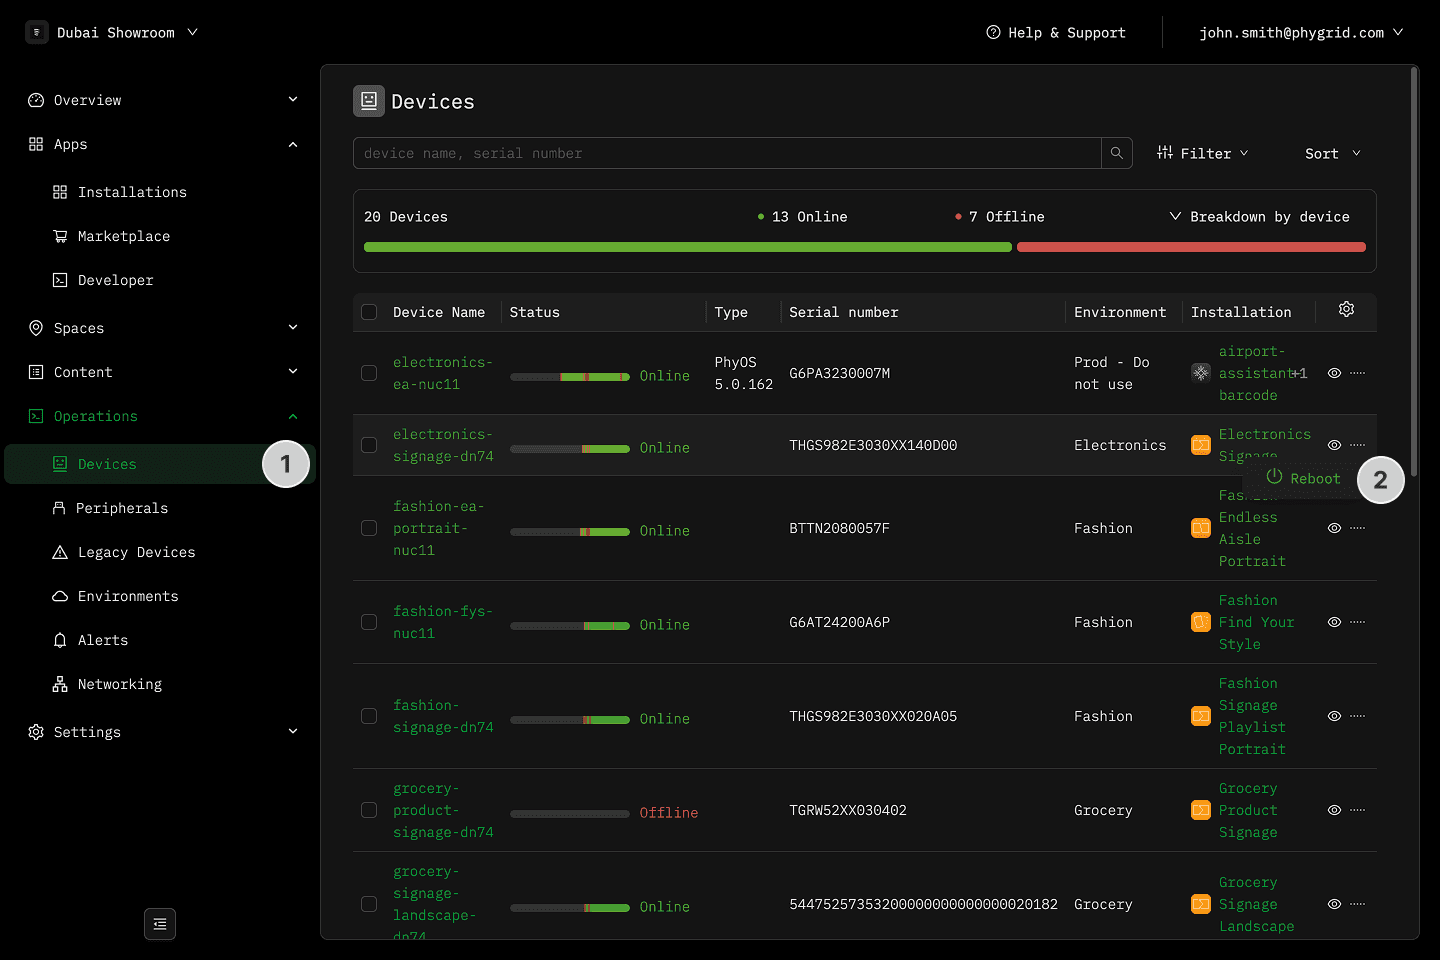Screen dimensions: 1440x960
Task: Click the search magnifier icon
Action: [1116, 153]
